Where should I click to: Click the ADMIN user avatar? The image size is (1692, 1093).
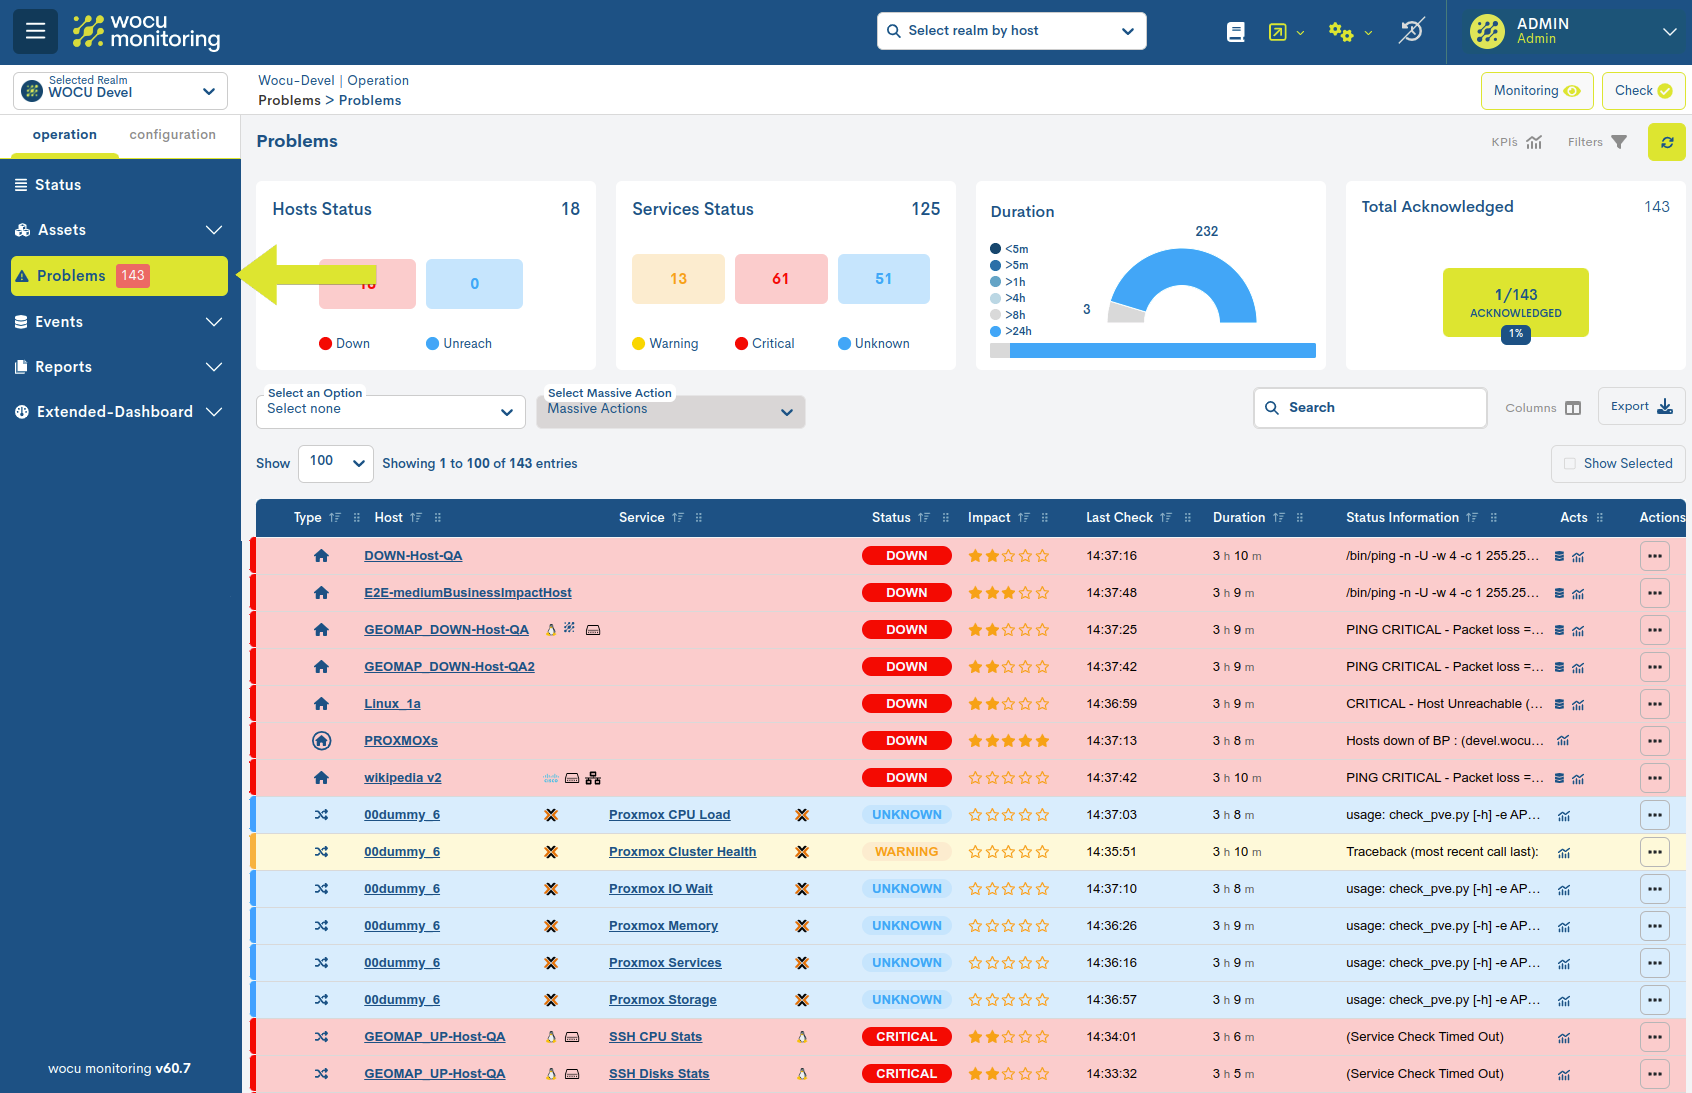click(x=1487, y=31)
